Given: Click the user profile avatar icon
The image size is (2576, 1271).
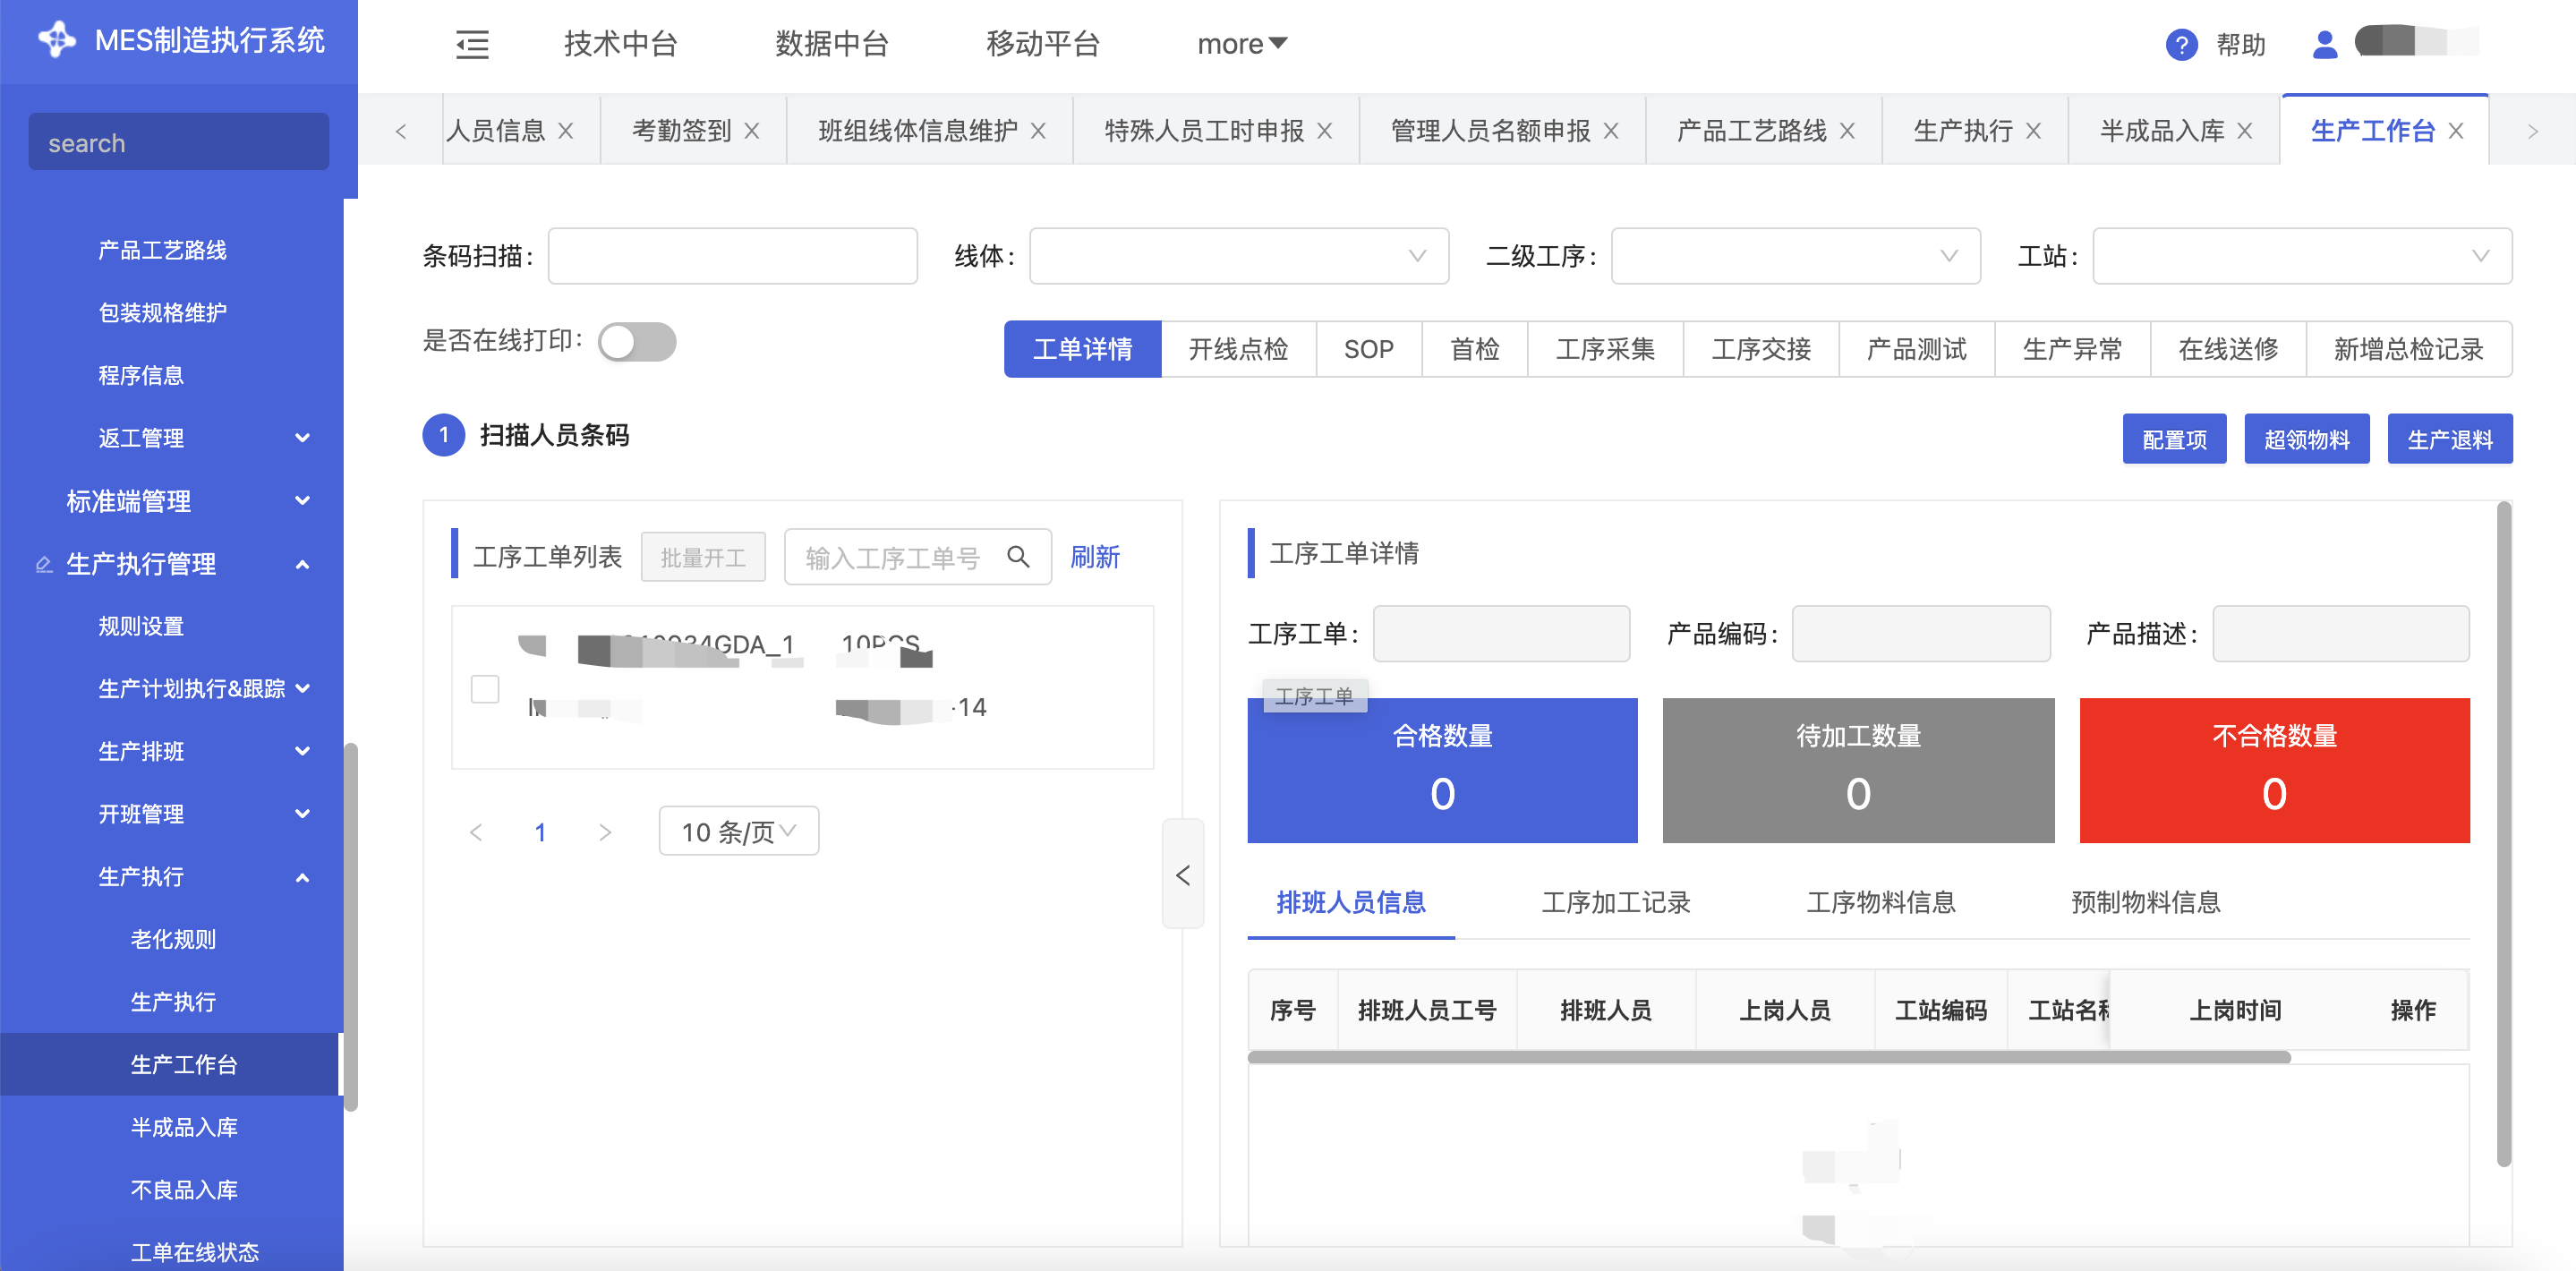Looking at the screenshot, I should 2324,44.
